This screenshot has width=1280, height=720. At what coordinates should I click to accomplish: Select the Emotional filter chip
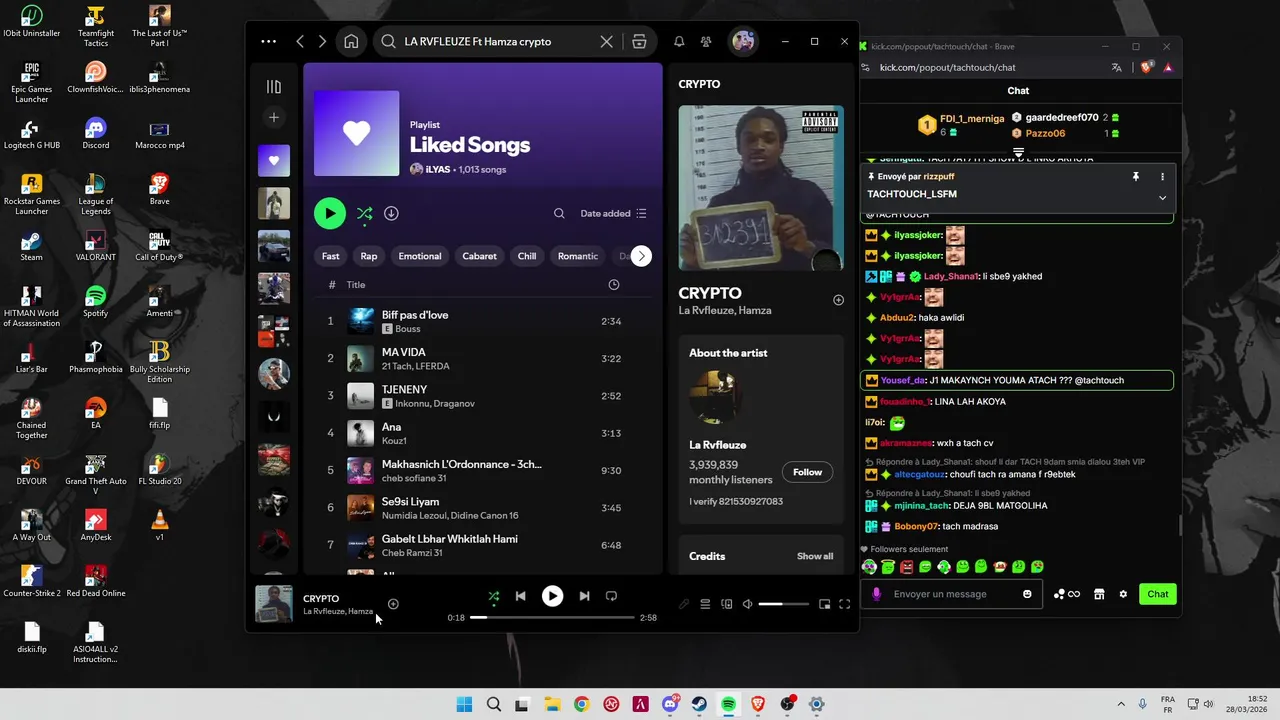tap(420, 256)
